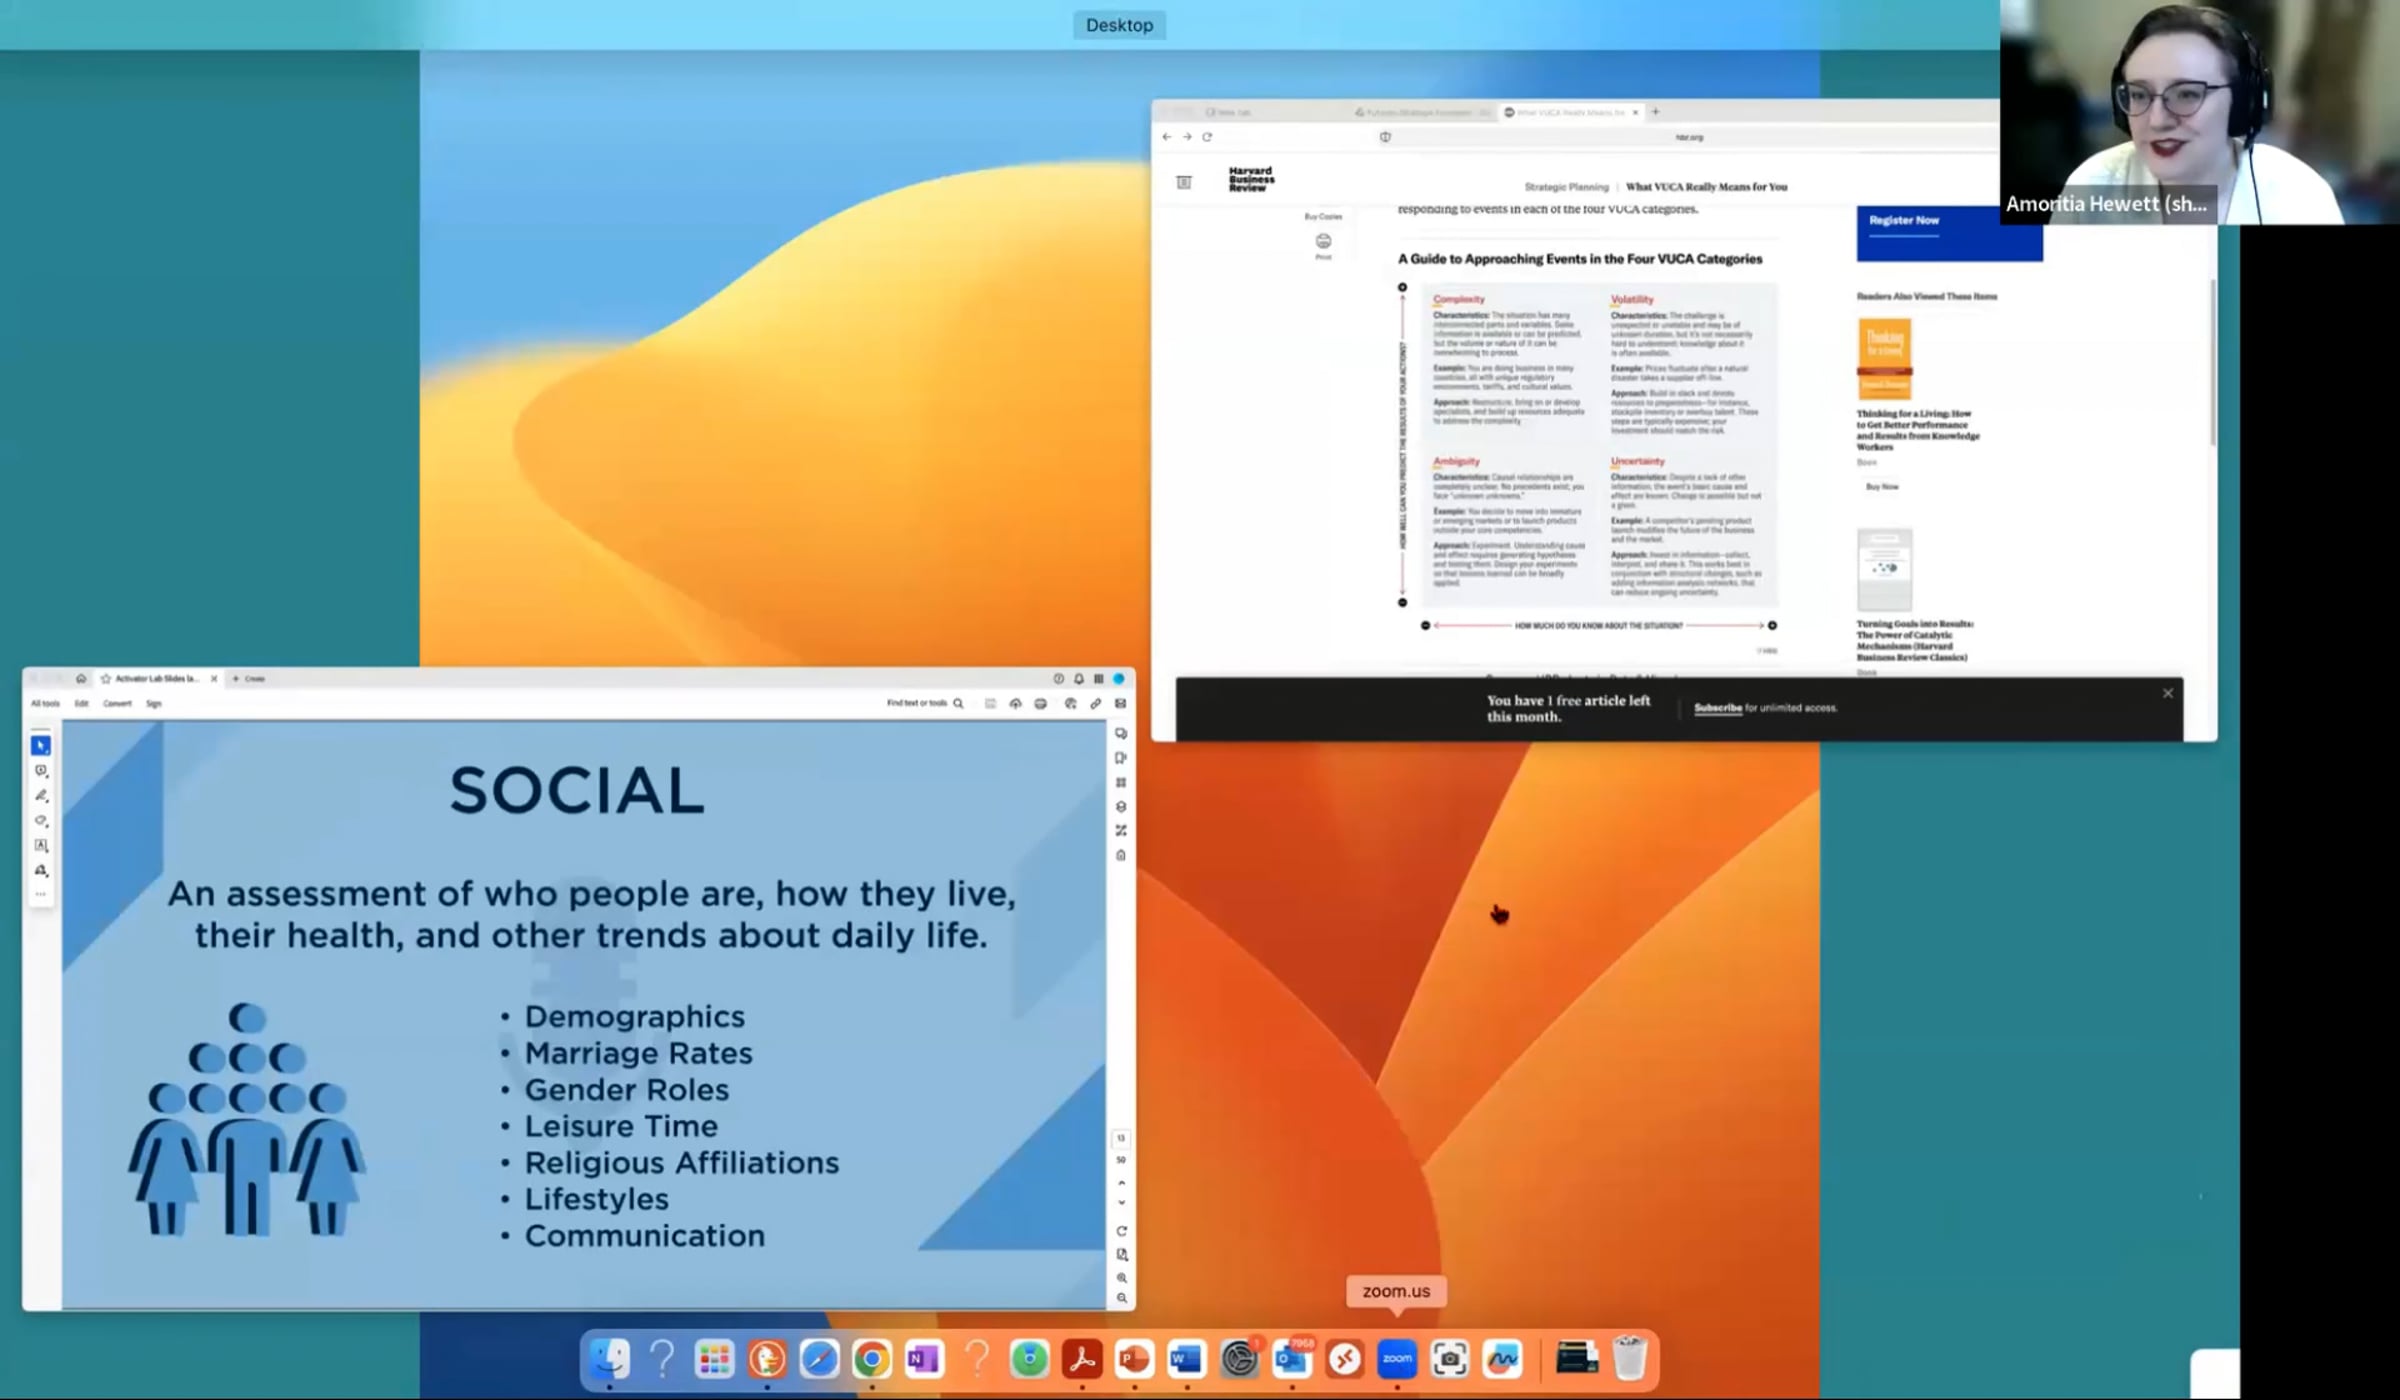Choose the add comment tool in Acrobat sidebar
The width and height of the screenshot is (2400, 1400).
41,770
